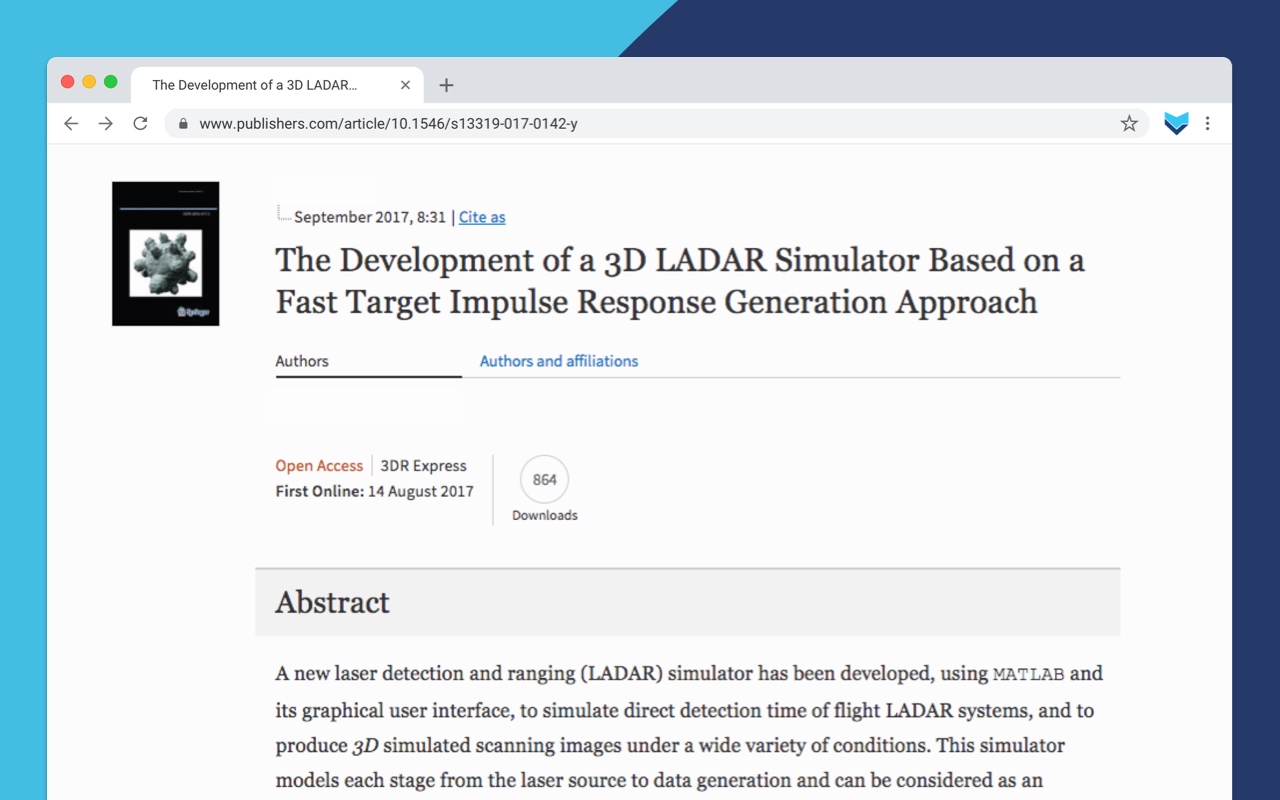This screenshot has height=800, width=1280.
Task: Go back using the browser back arrow
Action: tap(71, 124)
